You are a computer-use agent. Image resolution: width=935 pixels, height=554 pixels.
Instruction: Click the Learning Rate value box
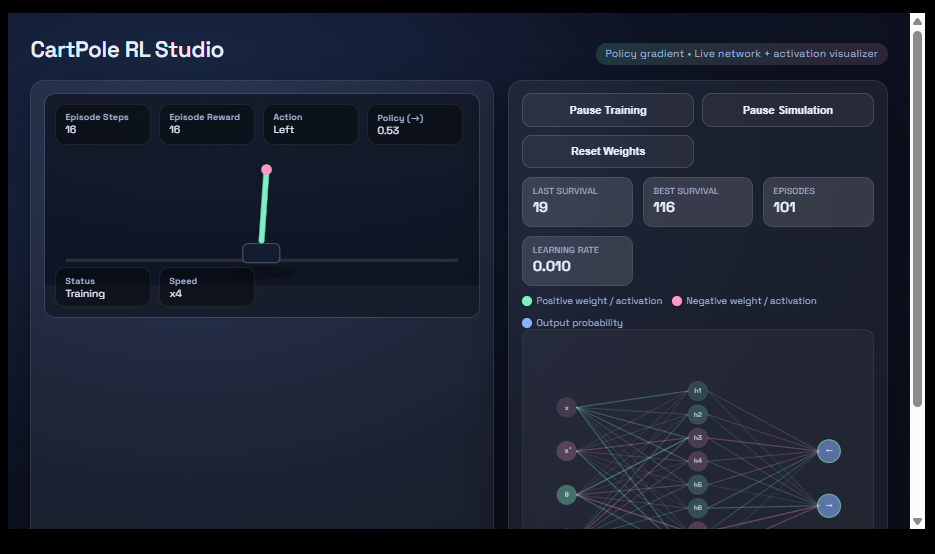[x=577, y=261]
